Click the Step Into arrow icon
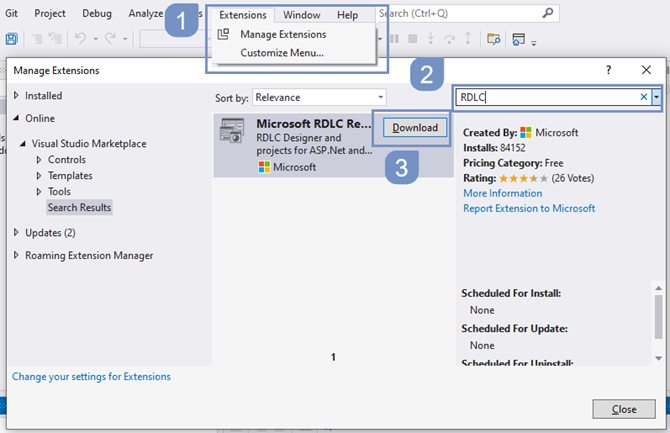 click(x=431, y=39)
